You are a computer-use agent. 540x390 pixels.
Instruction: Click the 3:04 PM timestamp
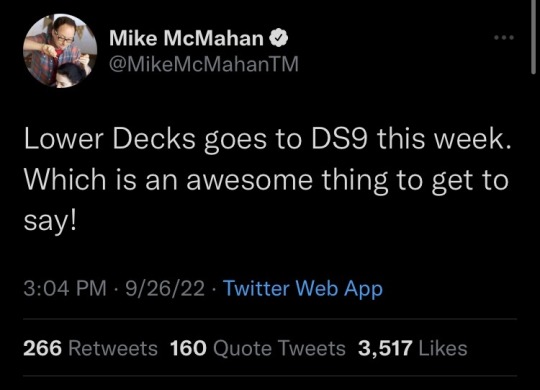point(65,288)
